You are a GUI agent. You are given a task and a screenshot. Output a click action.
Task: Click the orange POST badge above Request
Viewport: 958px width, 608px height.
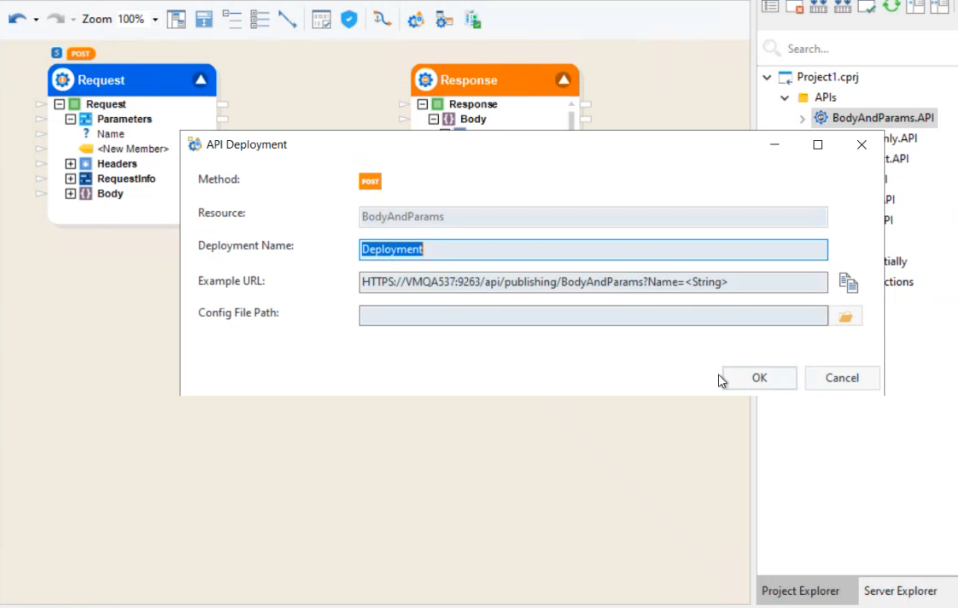(x=81, y=54)
